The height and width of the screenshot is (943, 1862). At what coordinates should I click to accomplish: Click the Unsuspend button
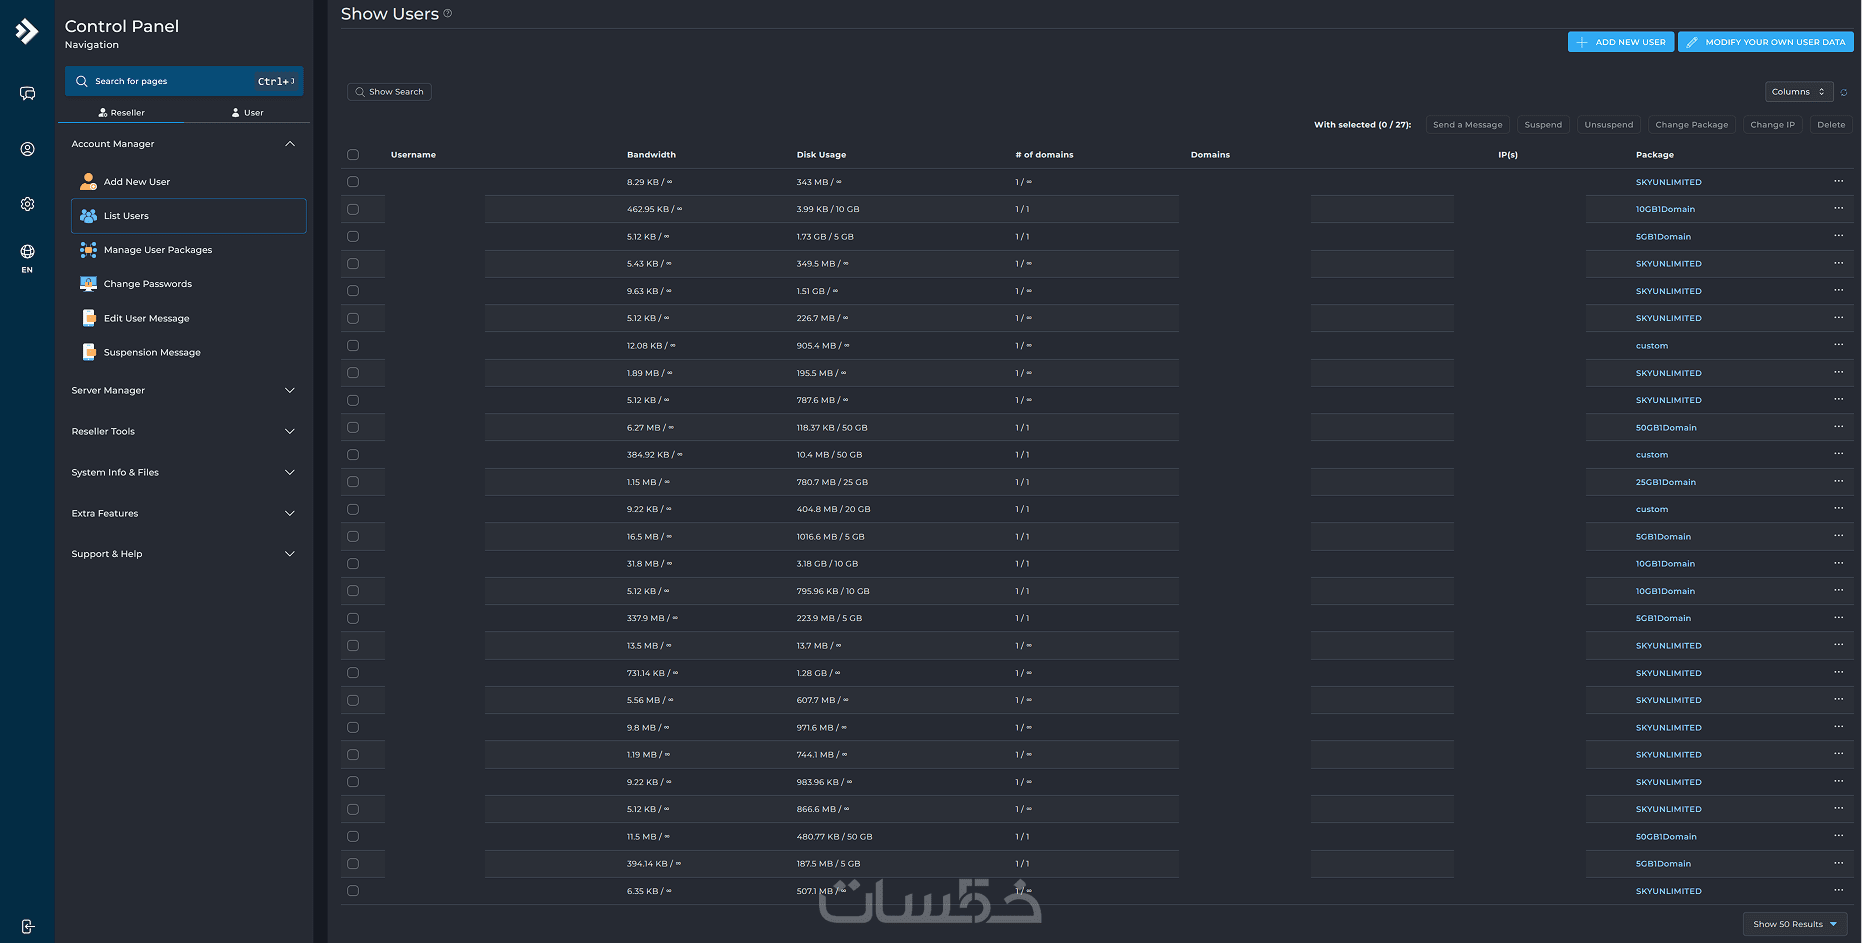[x=1609, y=125]
